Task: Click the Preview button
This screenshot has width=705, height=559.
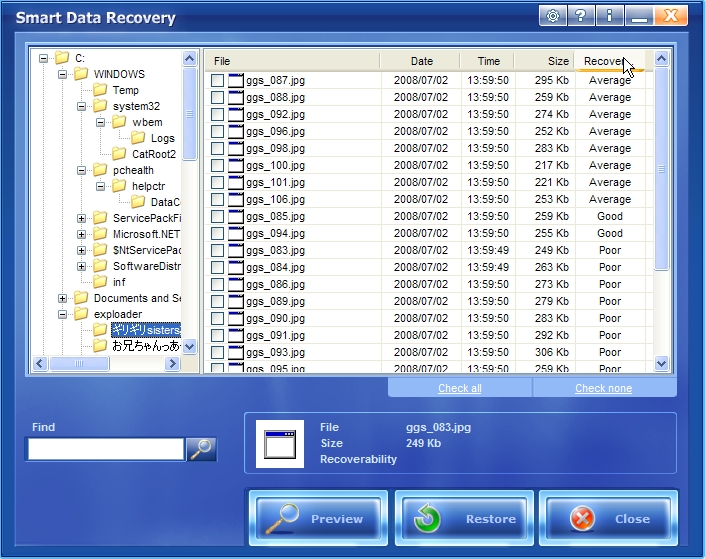Action: (318, 518)
